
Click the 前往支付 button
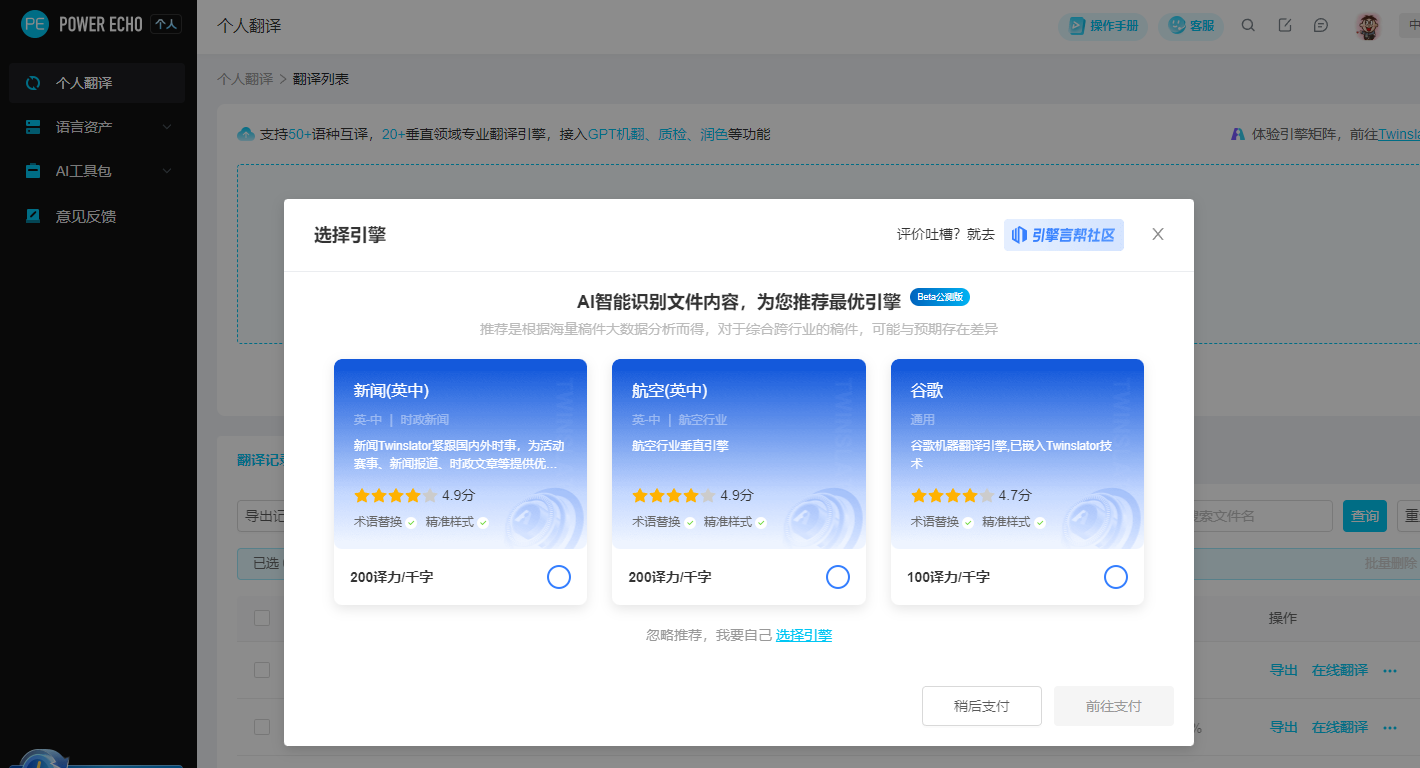pyautogui.click(x=1113, y=706)
